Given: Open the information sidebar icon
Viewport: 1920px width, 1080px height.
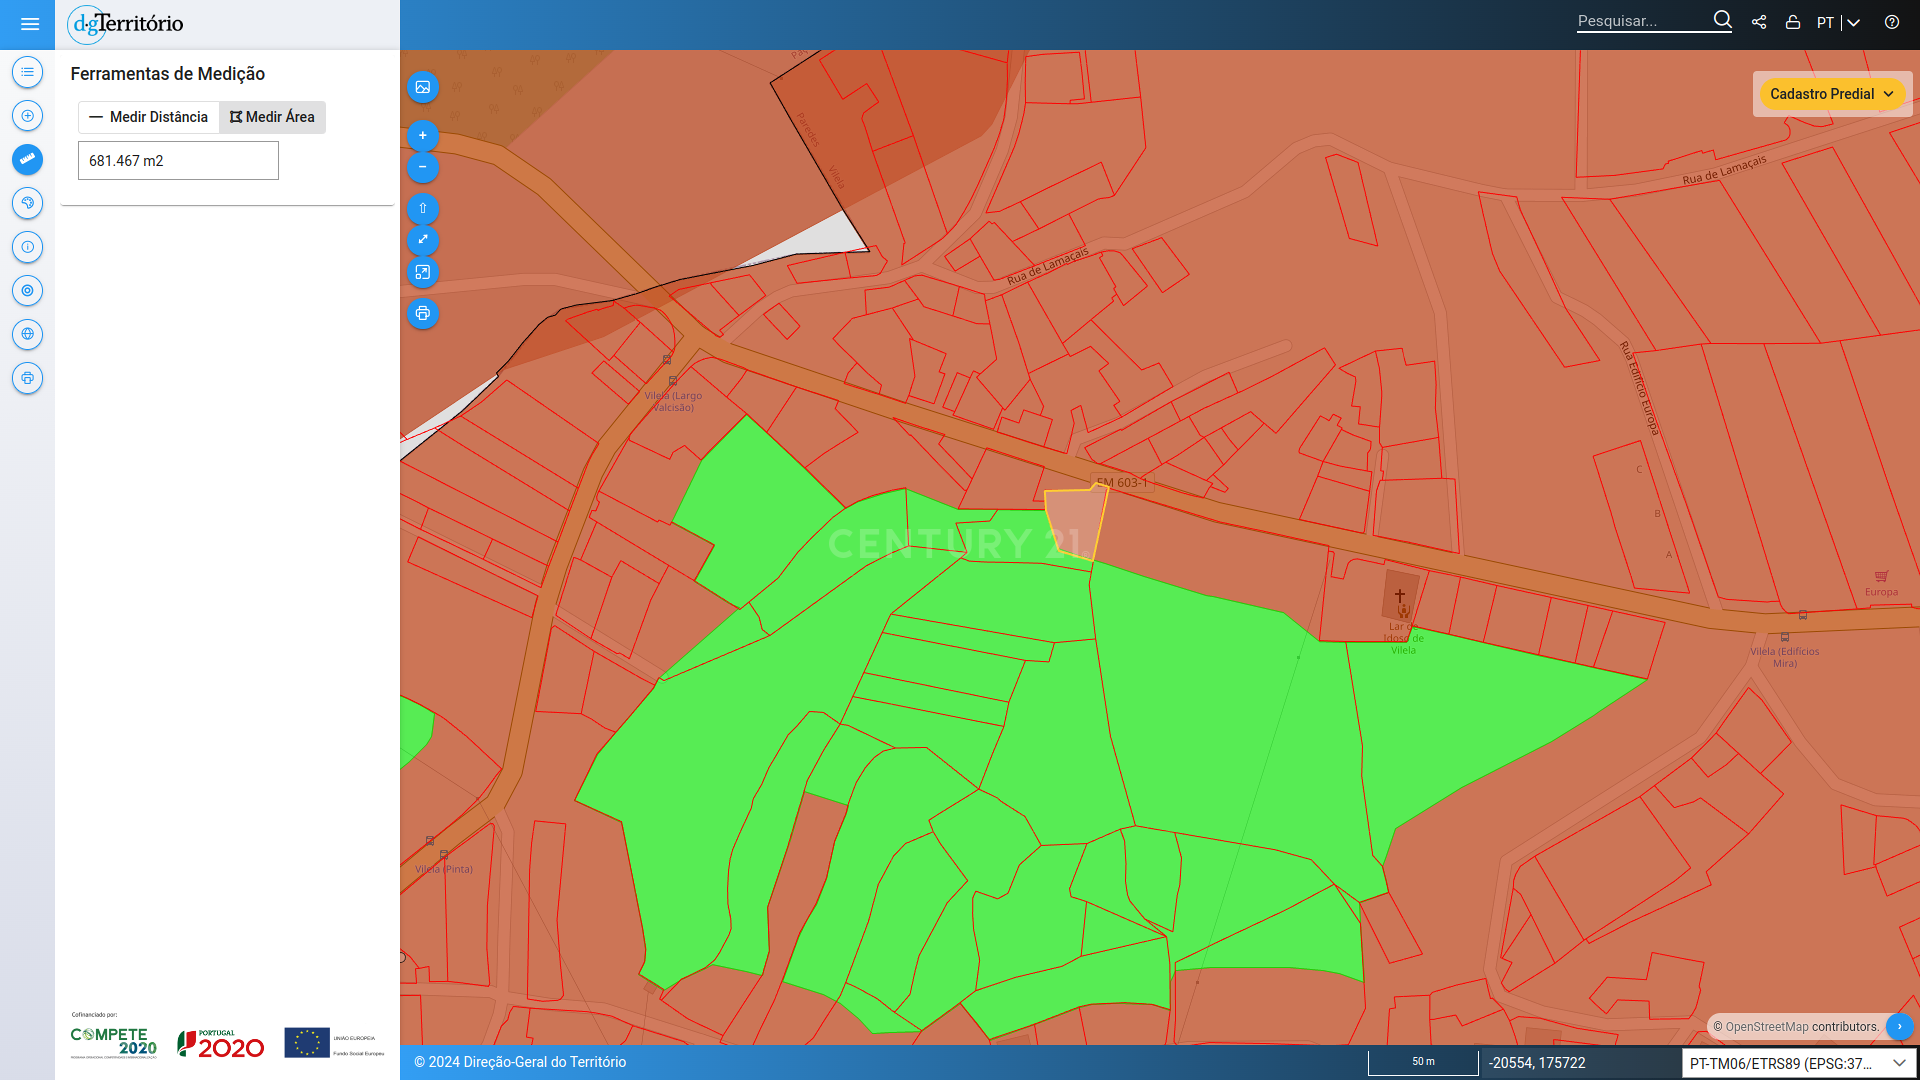Looking at the screenshot, I should tap(27, 247).
